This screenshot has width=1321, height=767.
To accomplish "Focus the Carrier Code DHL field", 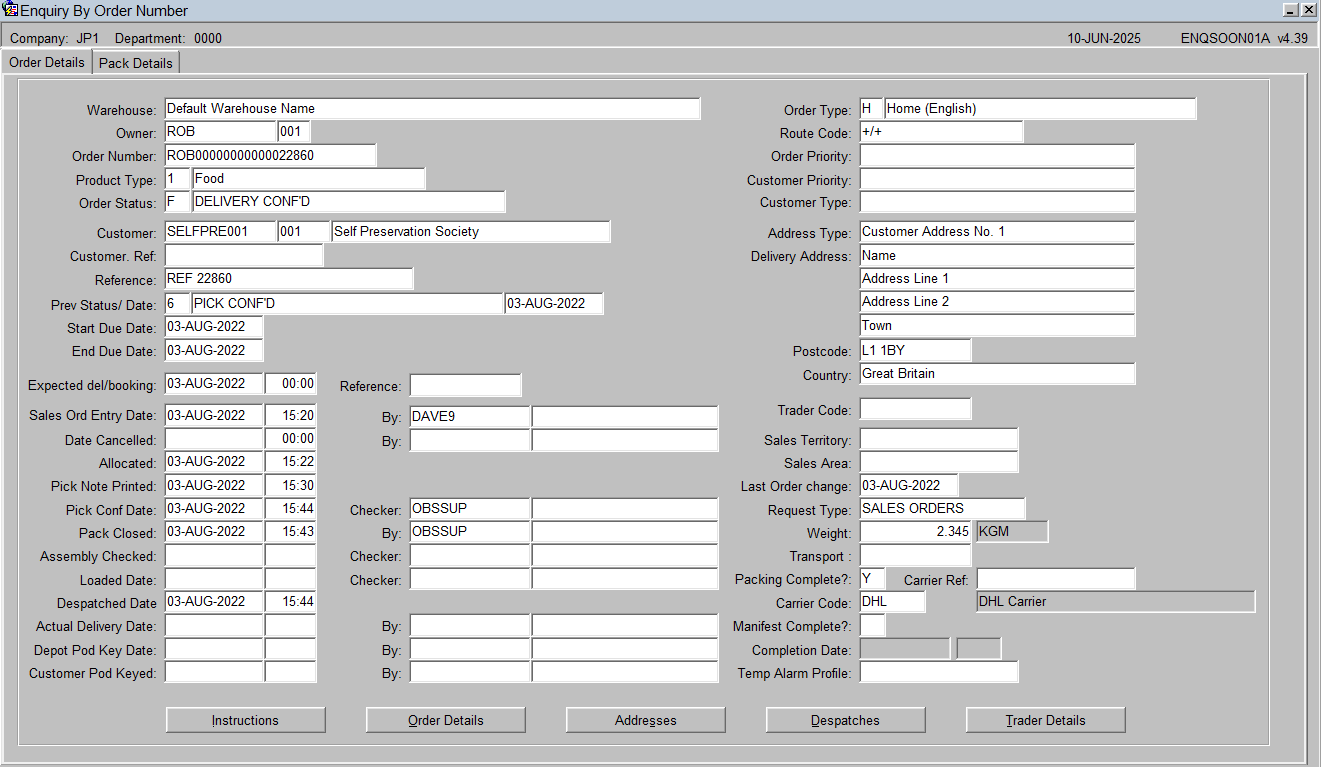I will coord(892,602).
